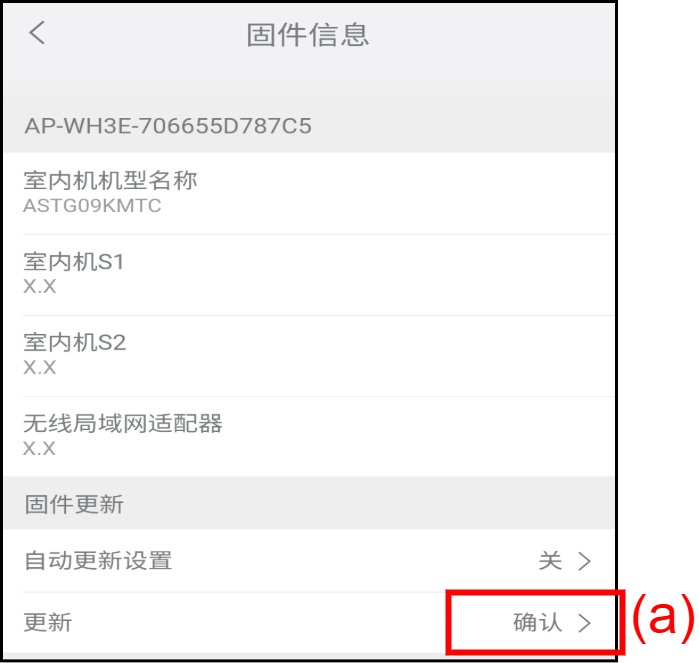Click the 确认 text in the red box
Viewport: 699px width, 663px height.
pos(537,622)
